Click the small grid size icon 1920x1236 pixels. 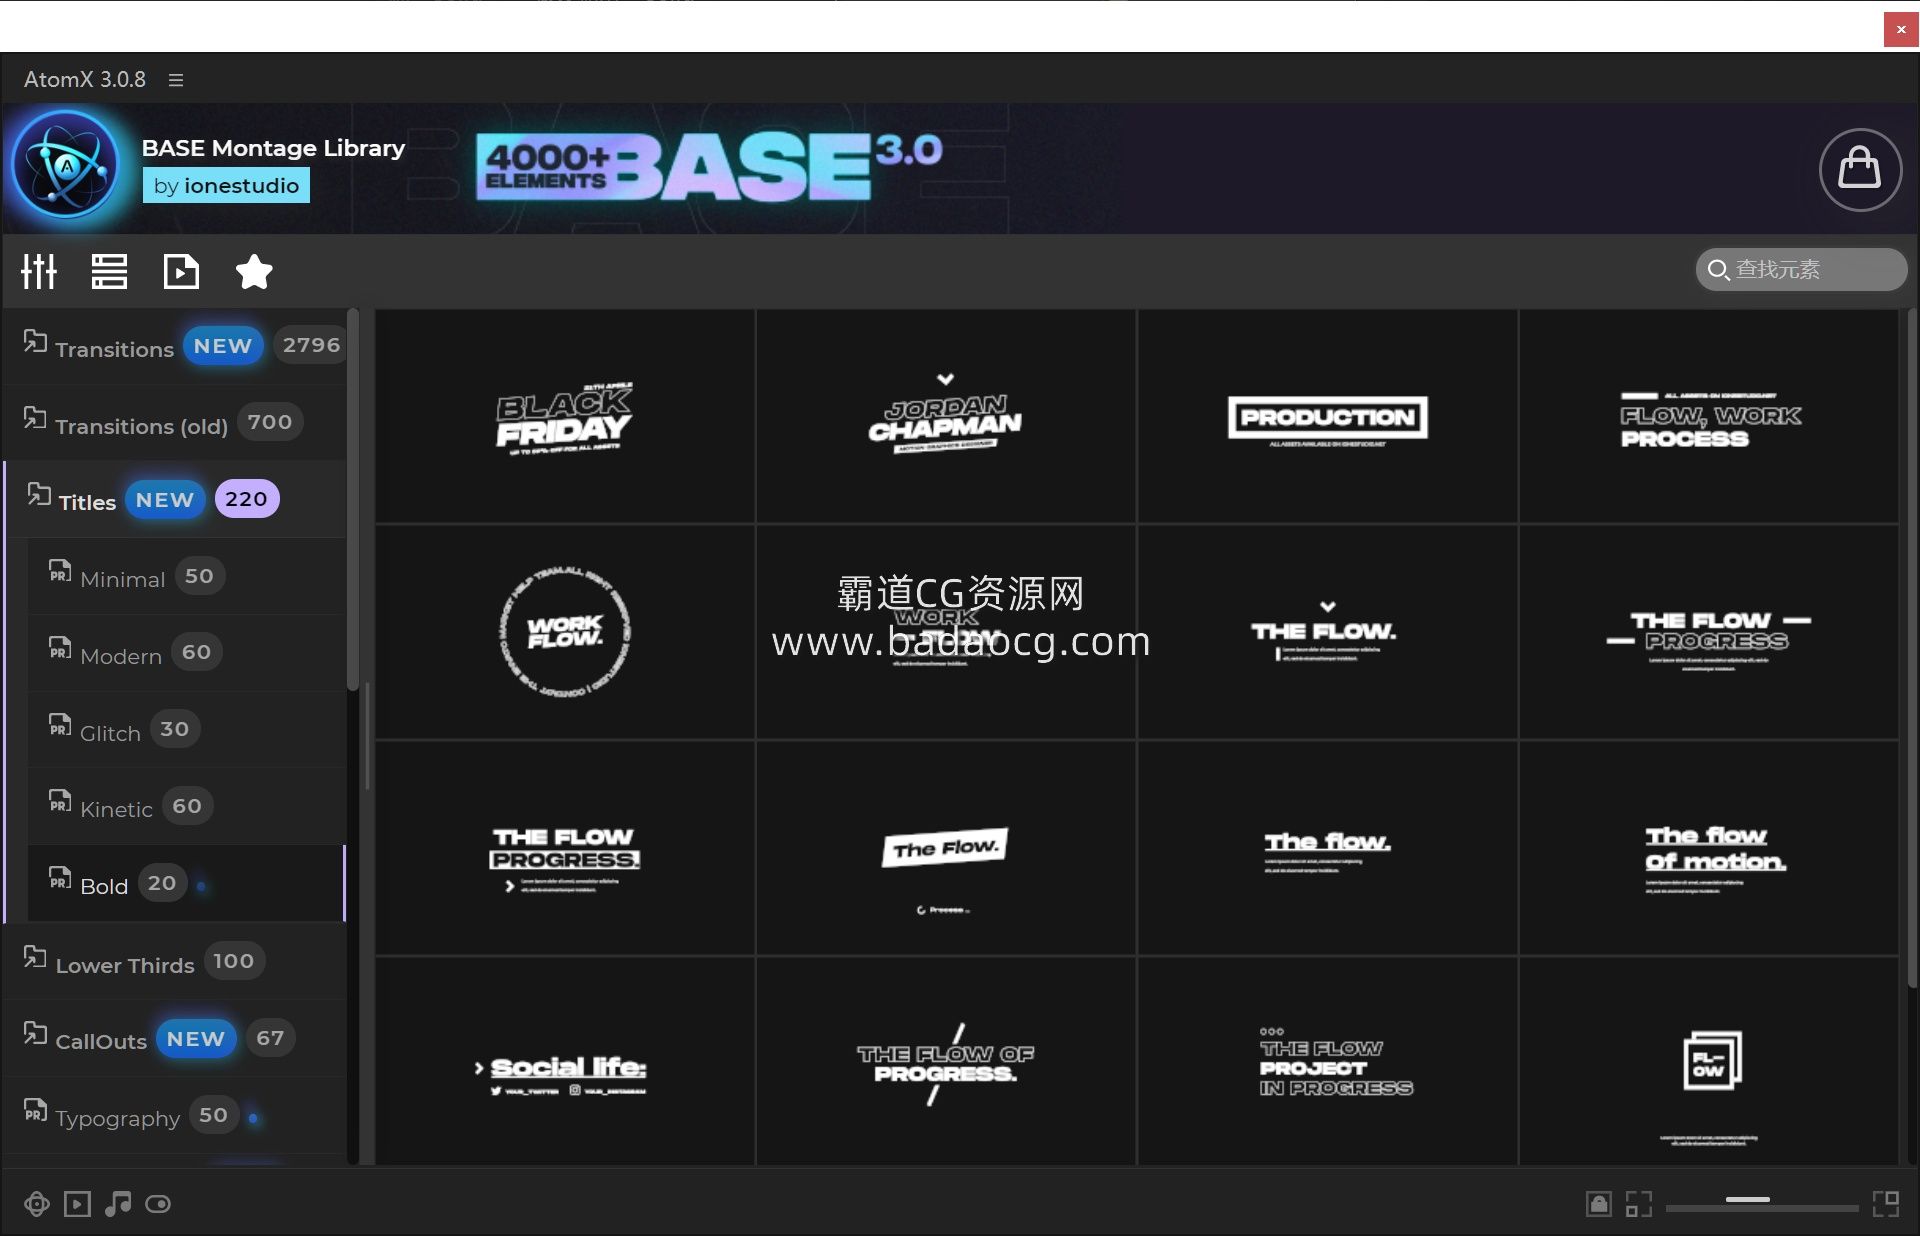[1639, 1204]
